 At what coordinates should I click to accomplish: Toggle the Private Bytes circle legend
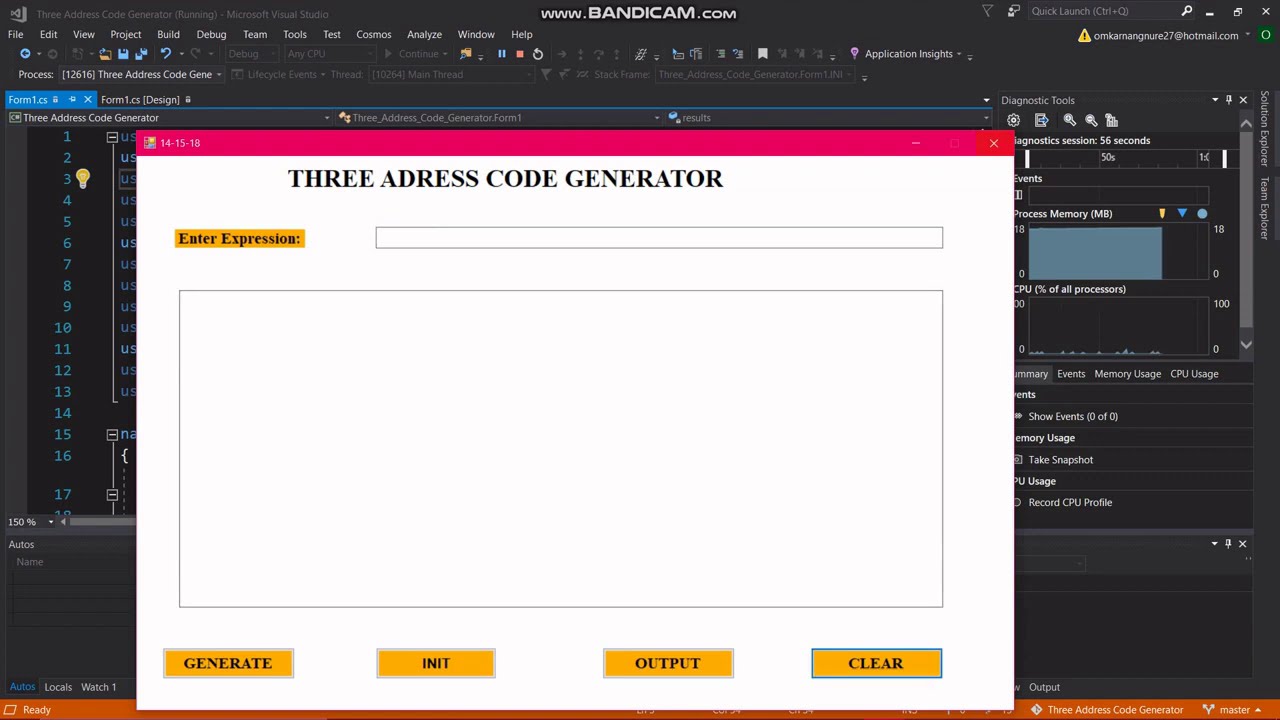point(1202,214)
